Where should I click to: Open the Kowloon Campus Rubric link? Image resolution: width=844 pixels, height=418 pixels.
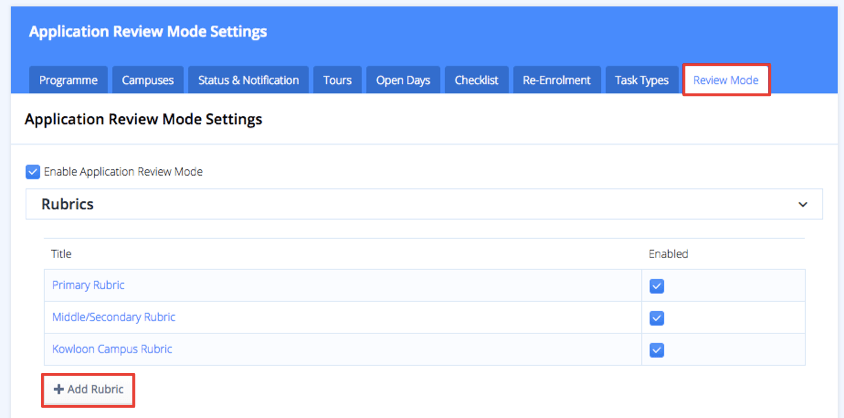112,349
